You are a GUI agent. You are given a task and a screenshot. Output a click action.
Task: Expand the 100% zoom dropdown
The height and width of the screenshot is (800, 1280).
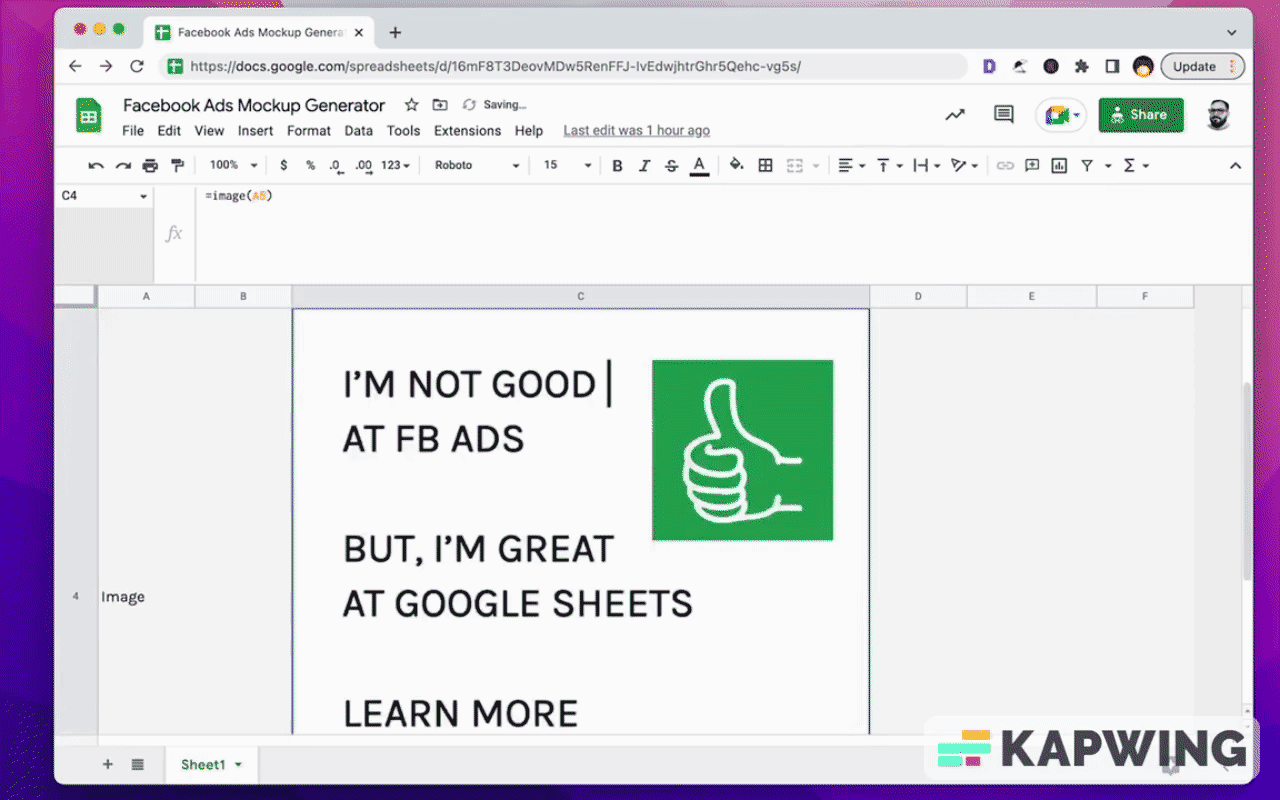(x=233, y=165)
